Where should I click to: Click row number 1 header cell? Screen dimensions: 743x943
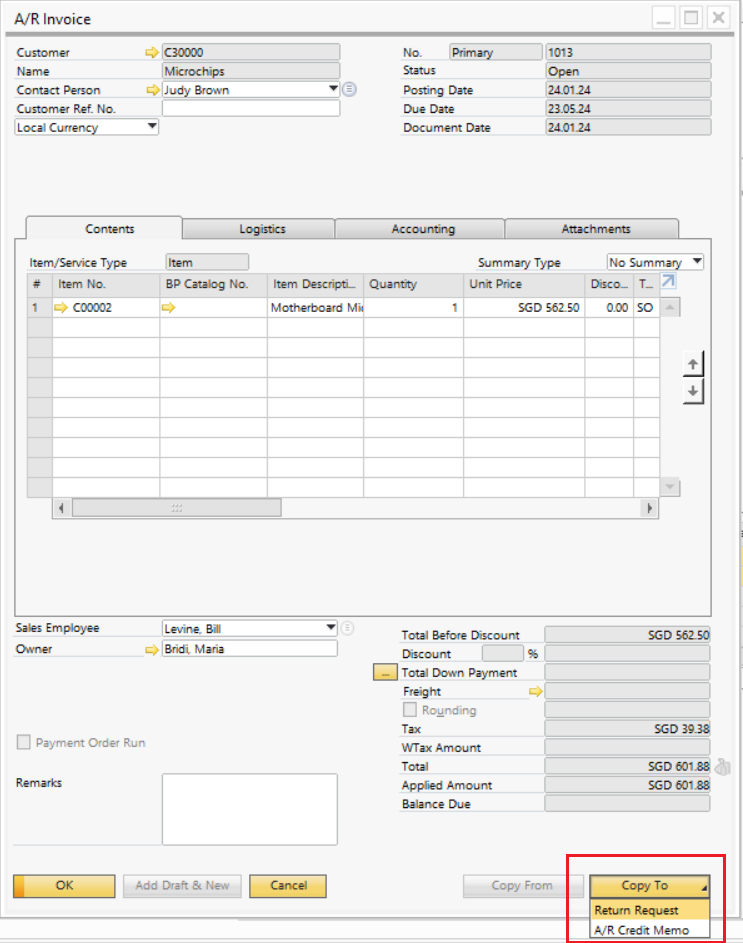(x=40, y=308)
